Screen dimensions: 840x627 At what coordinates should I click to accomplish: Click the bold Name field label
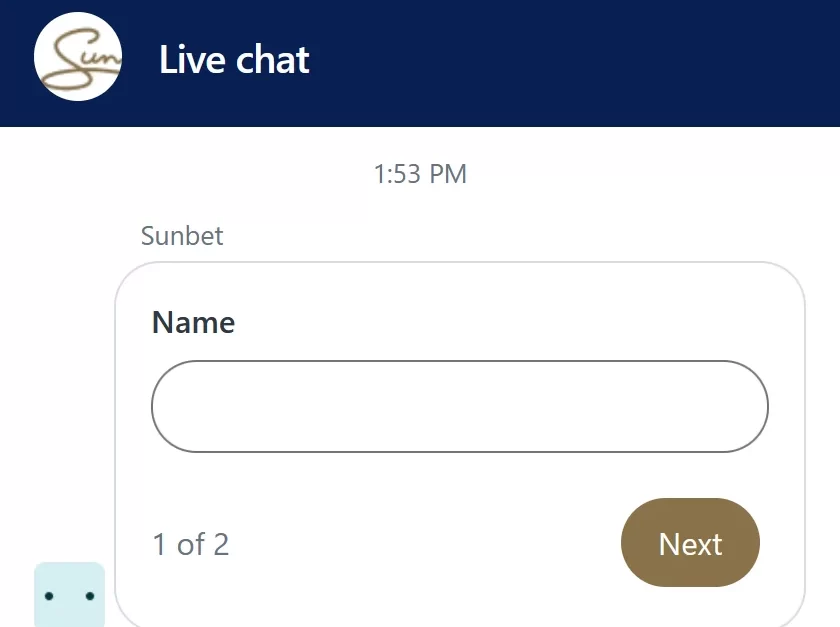pos(193,322)
